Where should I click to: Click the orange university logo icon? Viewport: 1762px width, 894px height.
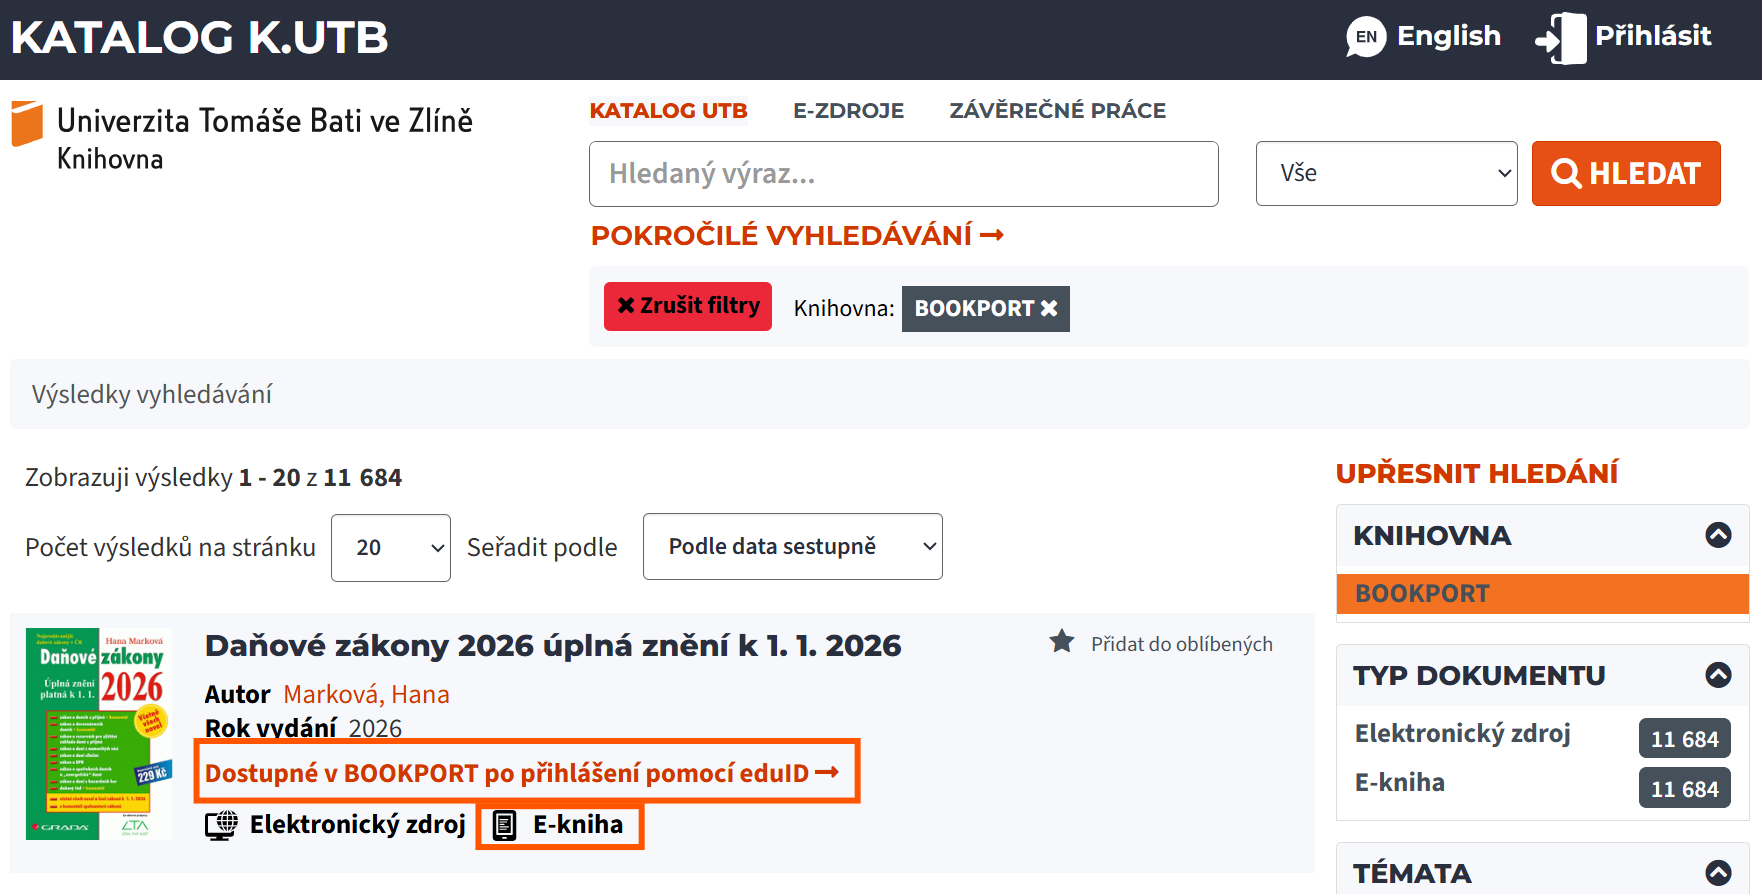click(27, 123)
